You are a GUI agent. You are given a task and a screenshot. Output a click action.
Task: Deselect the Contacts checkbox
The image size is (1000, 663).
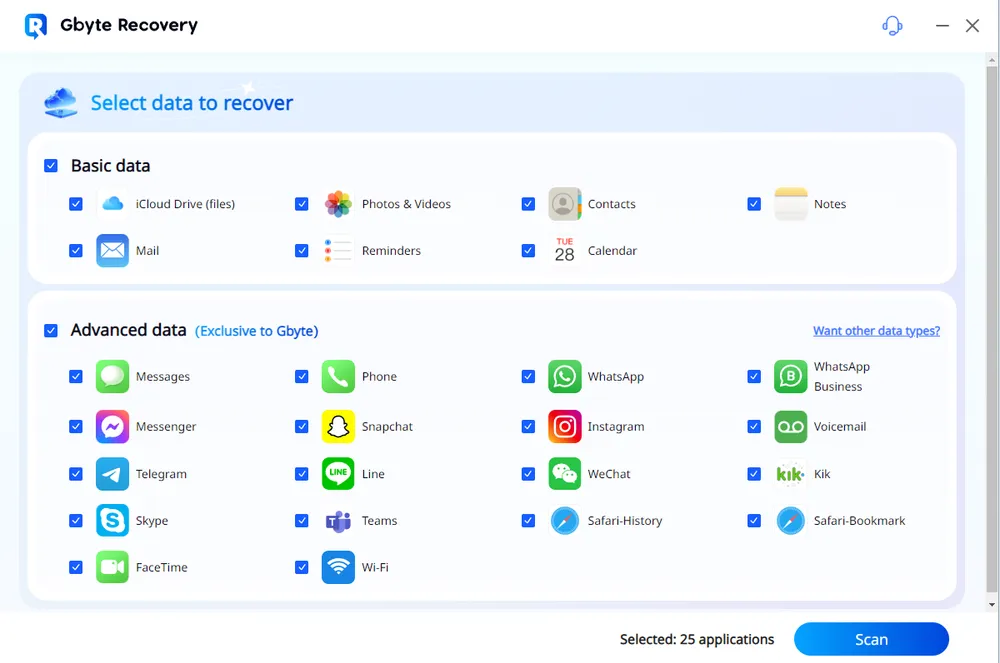(x=528, y=204)
